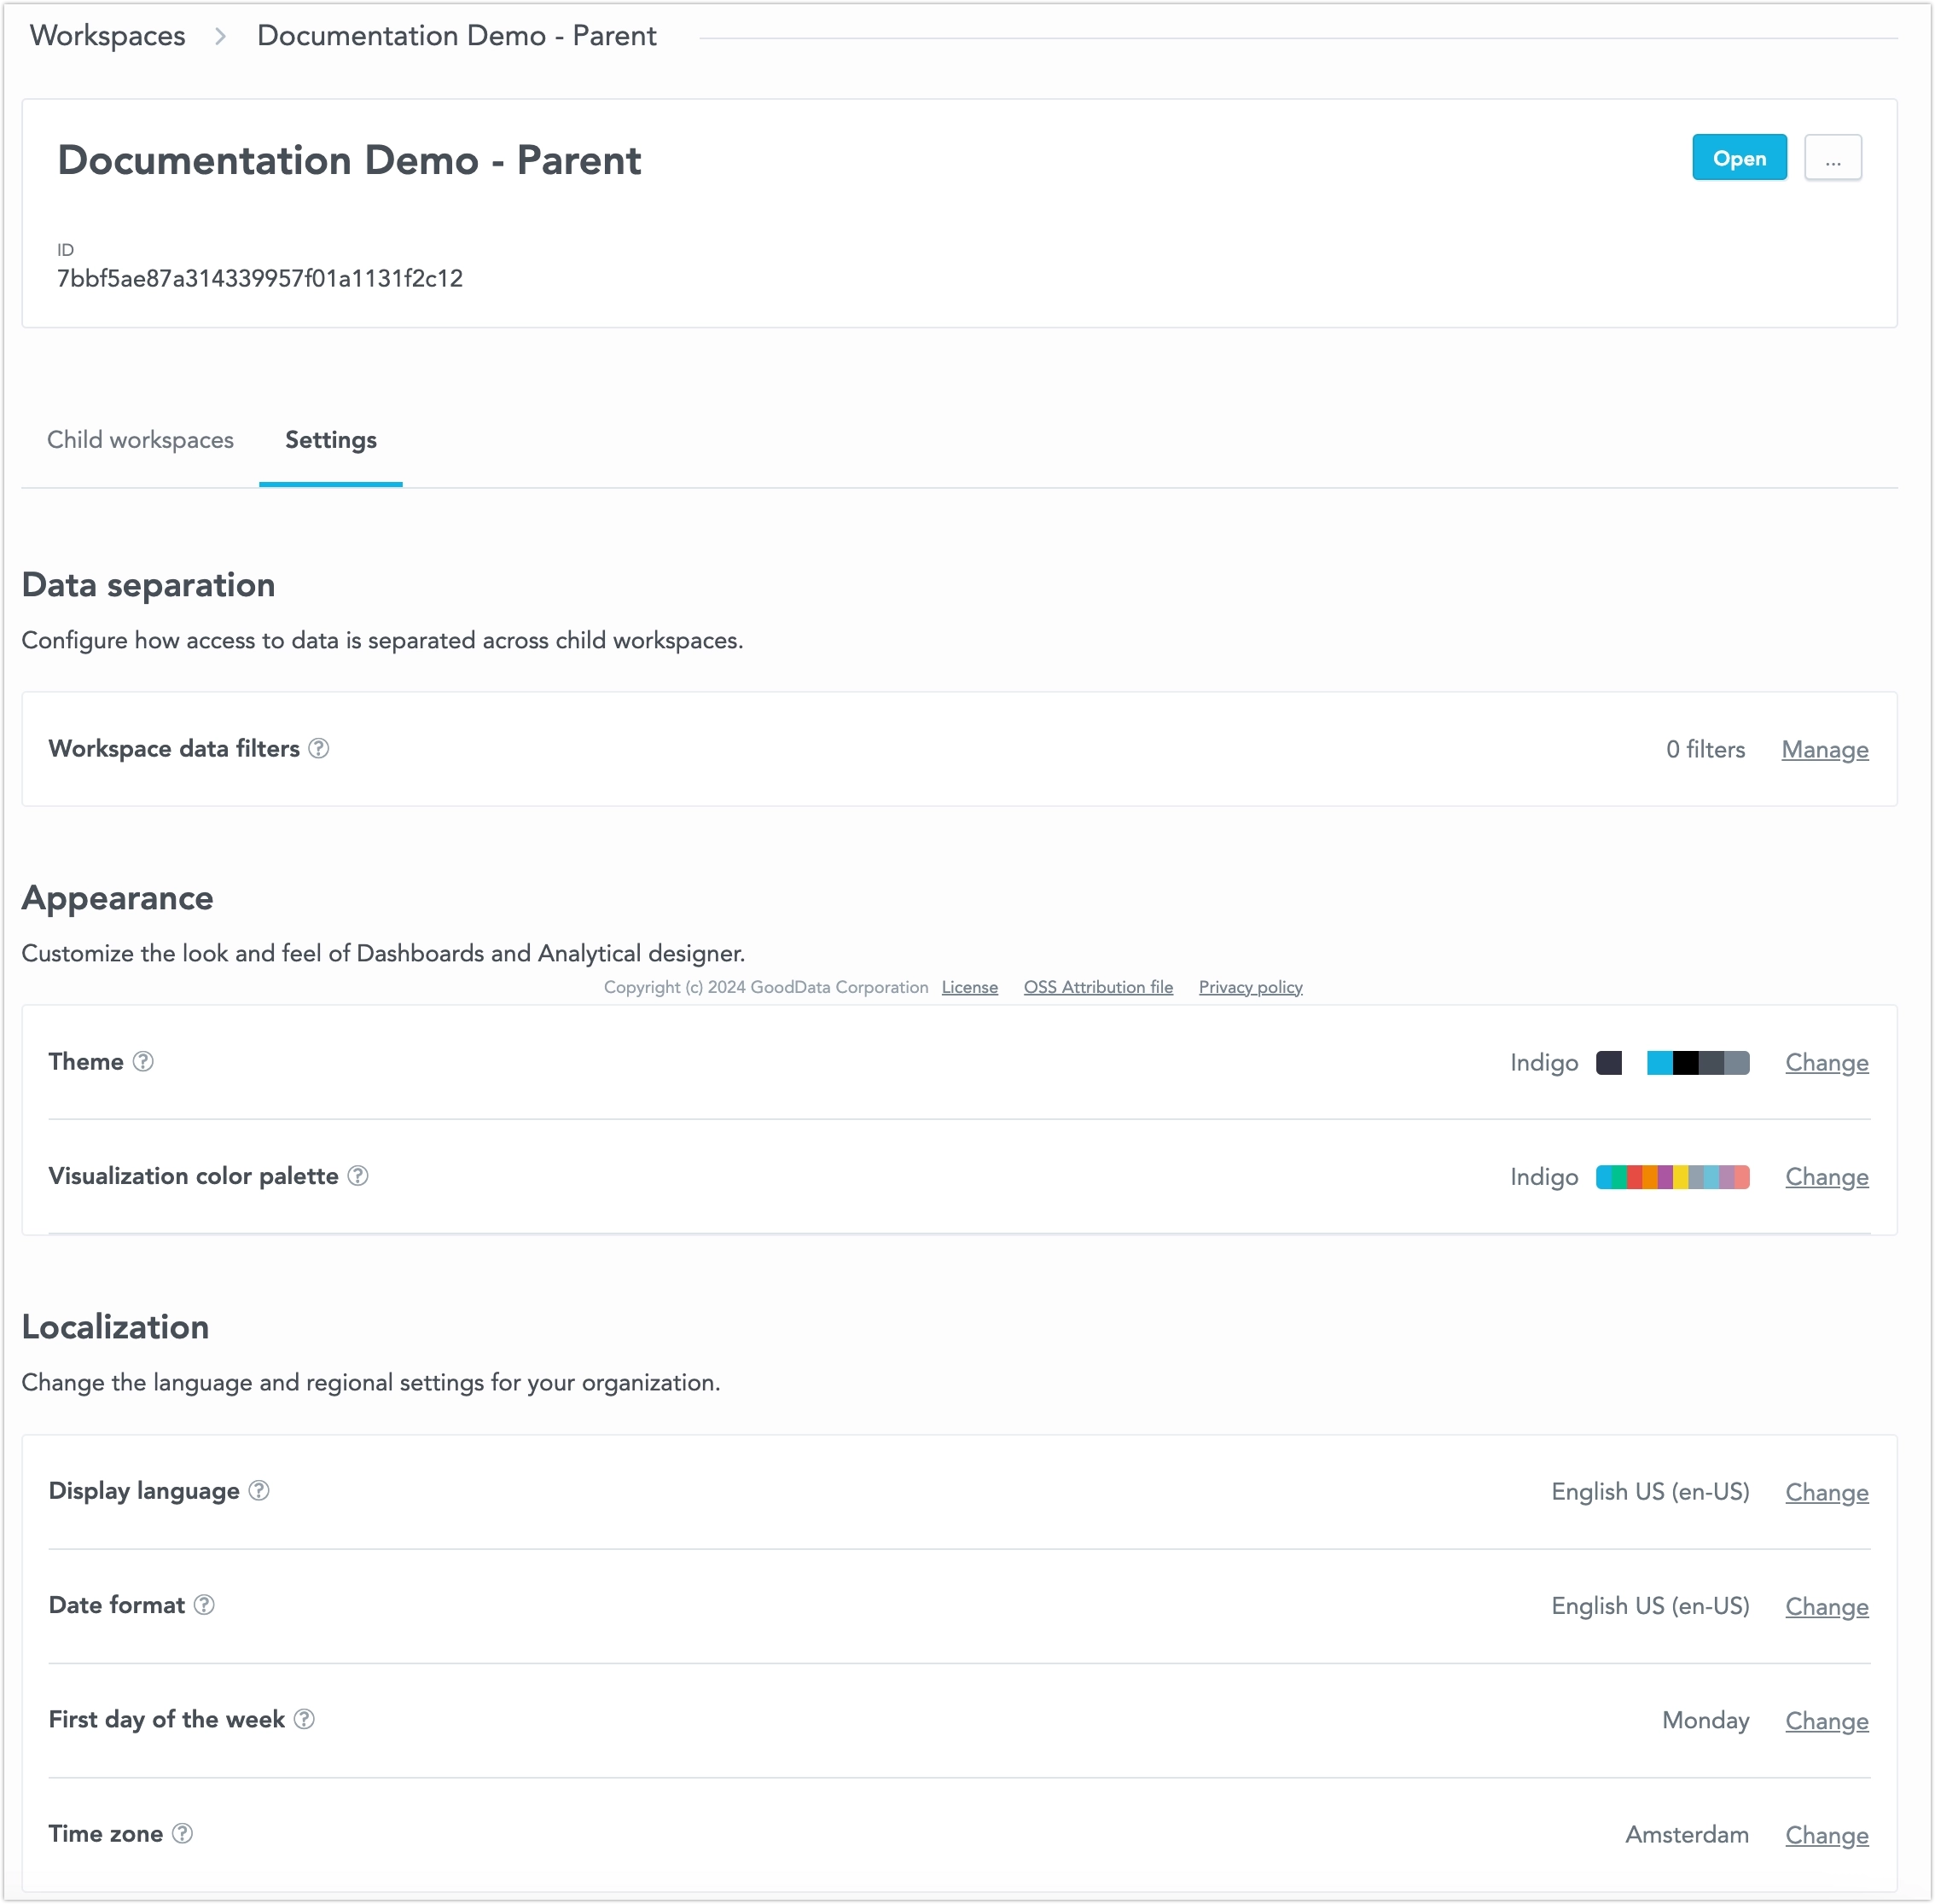Viewport: 1935px width, 1904px height.
Task: Open the Privacy policy link
Action: 1249,987
